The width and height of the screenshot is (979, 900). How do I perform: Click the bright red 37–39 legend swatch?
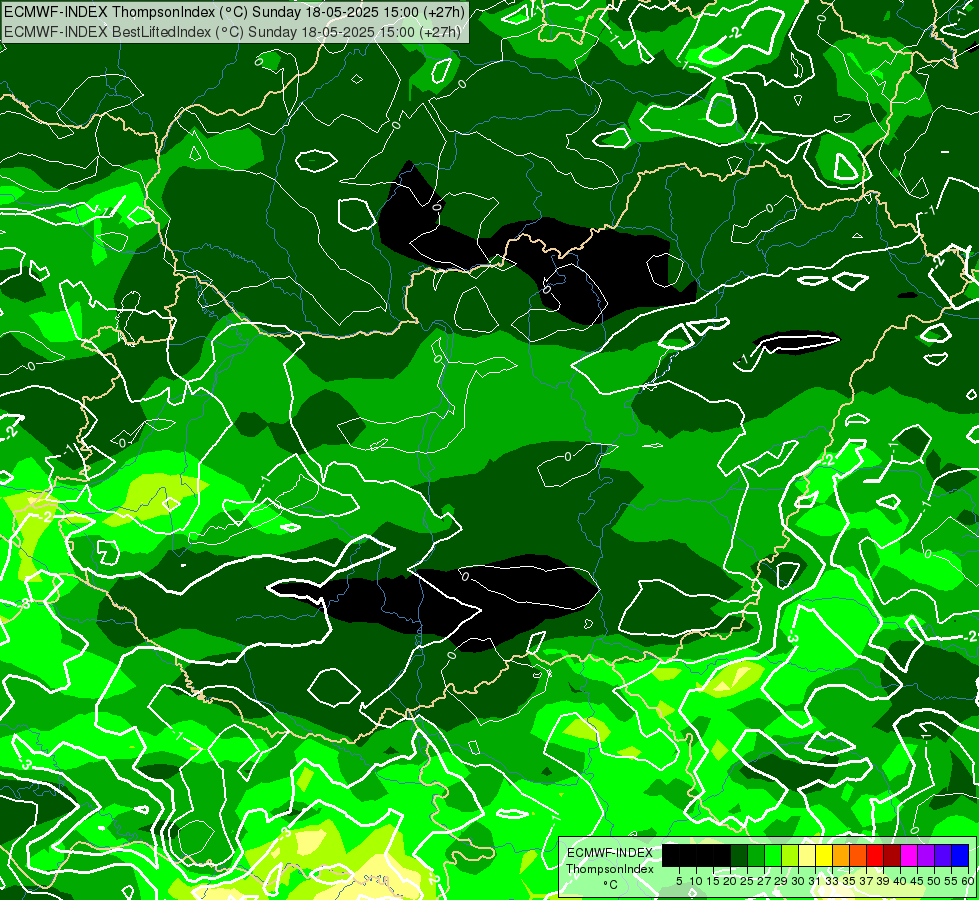point(875,856)
